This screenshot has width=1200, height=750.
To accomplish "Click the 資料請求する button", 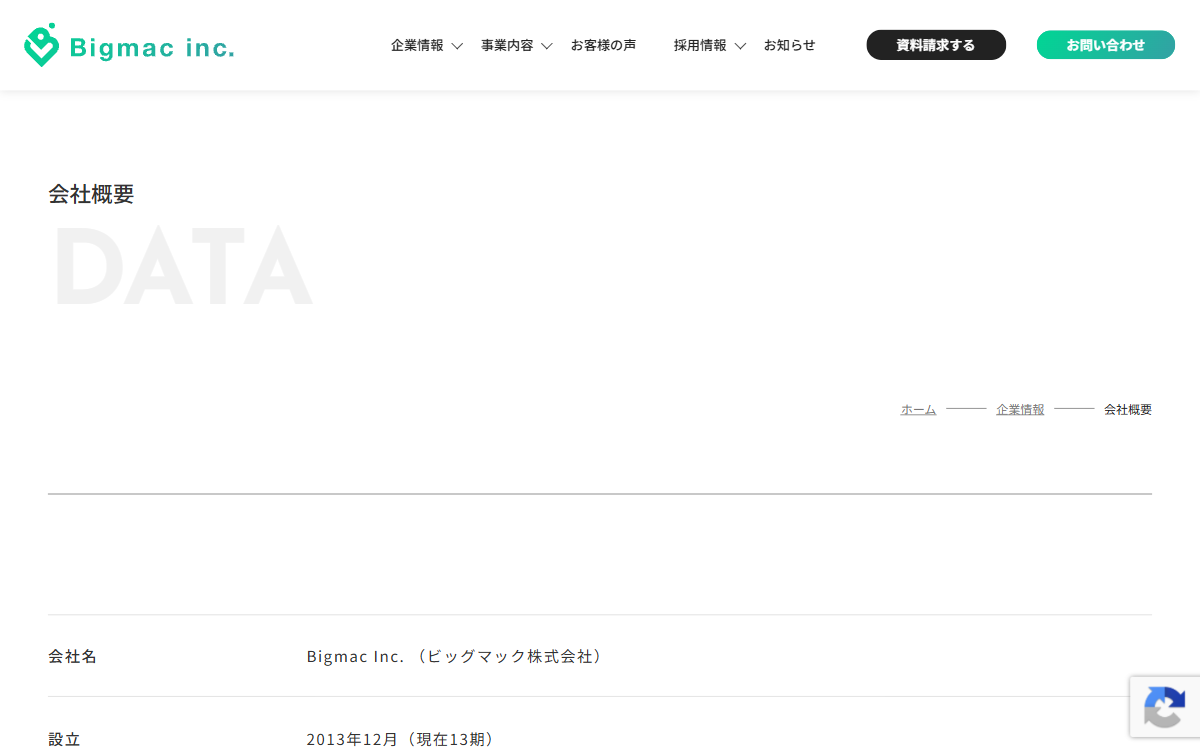I will (936, 45).
